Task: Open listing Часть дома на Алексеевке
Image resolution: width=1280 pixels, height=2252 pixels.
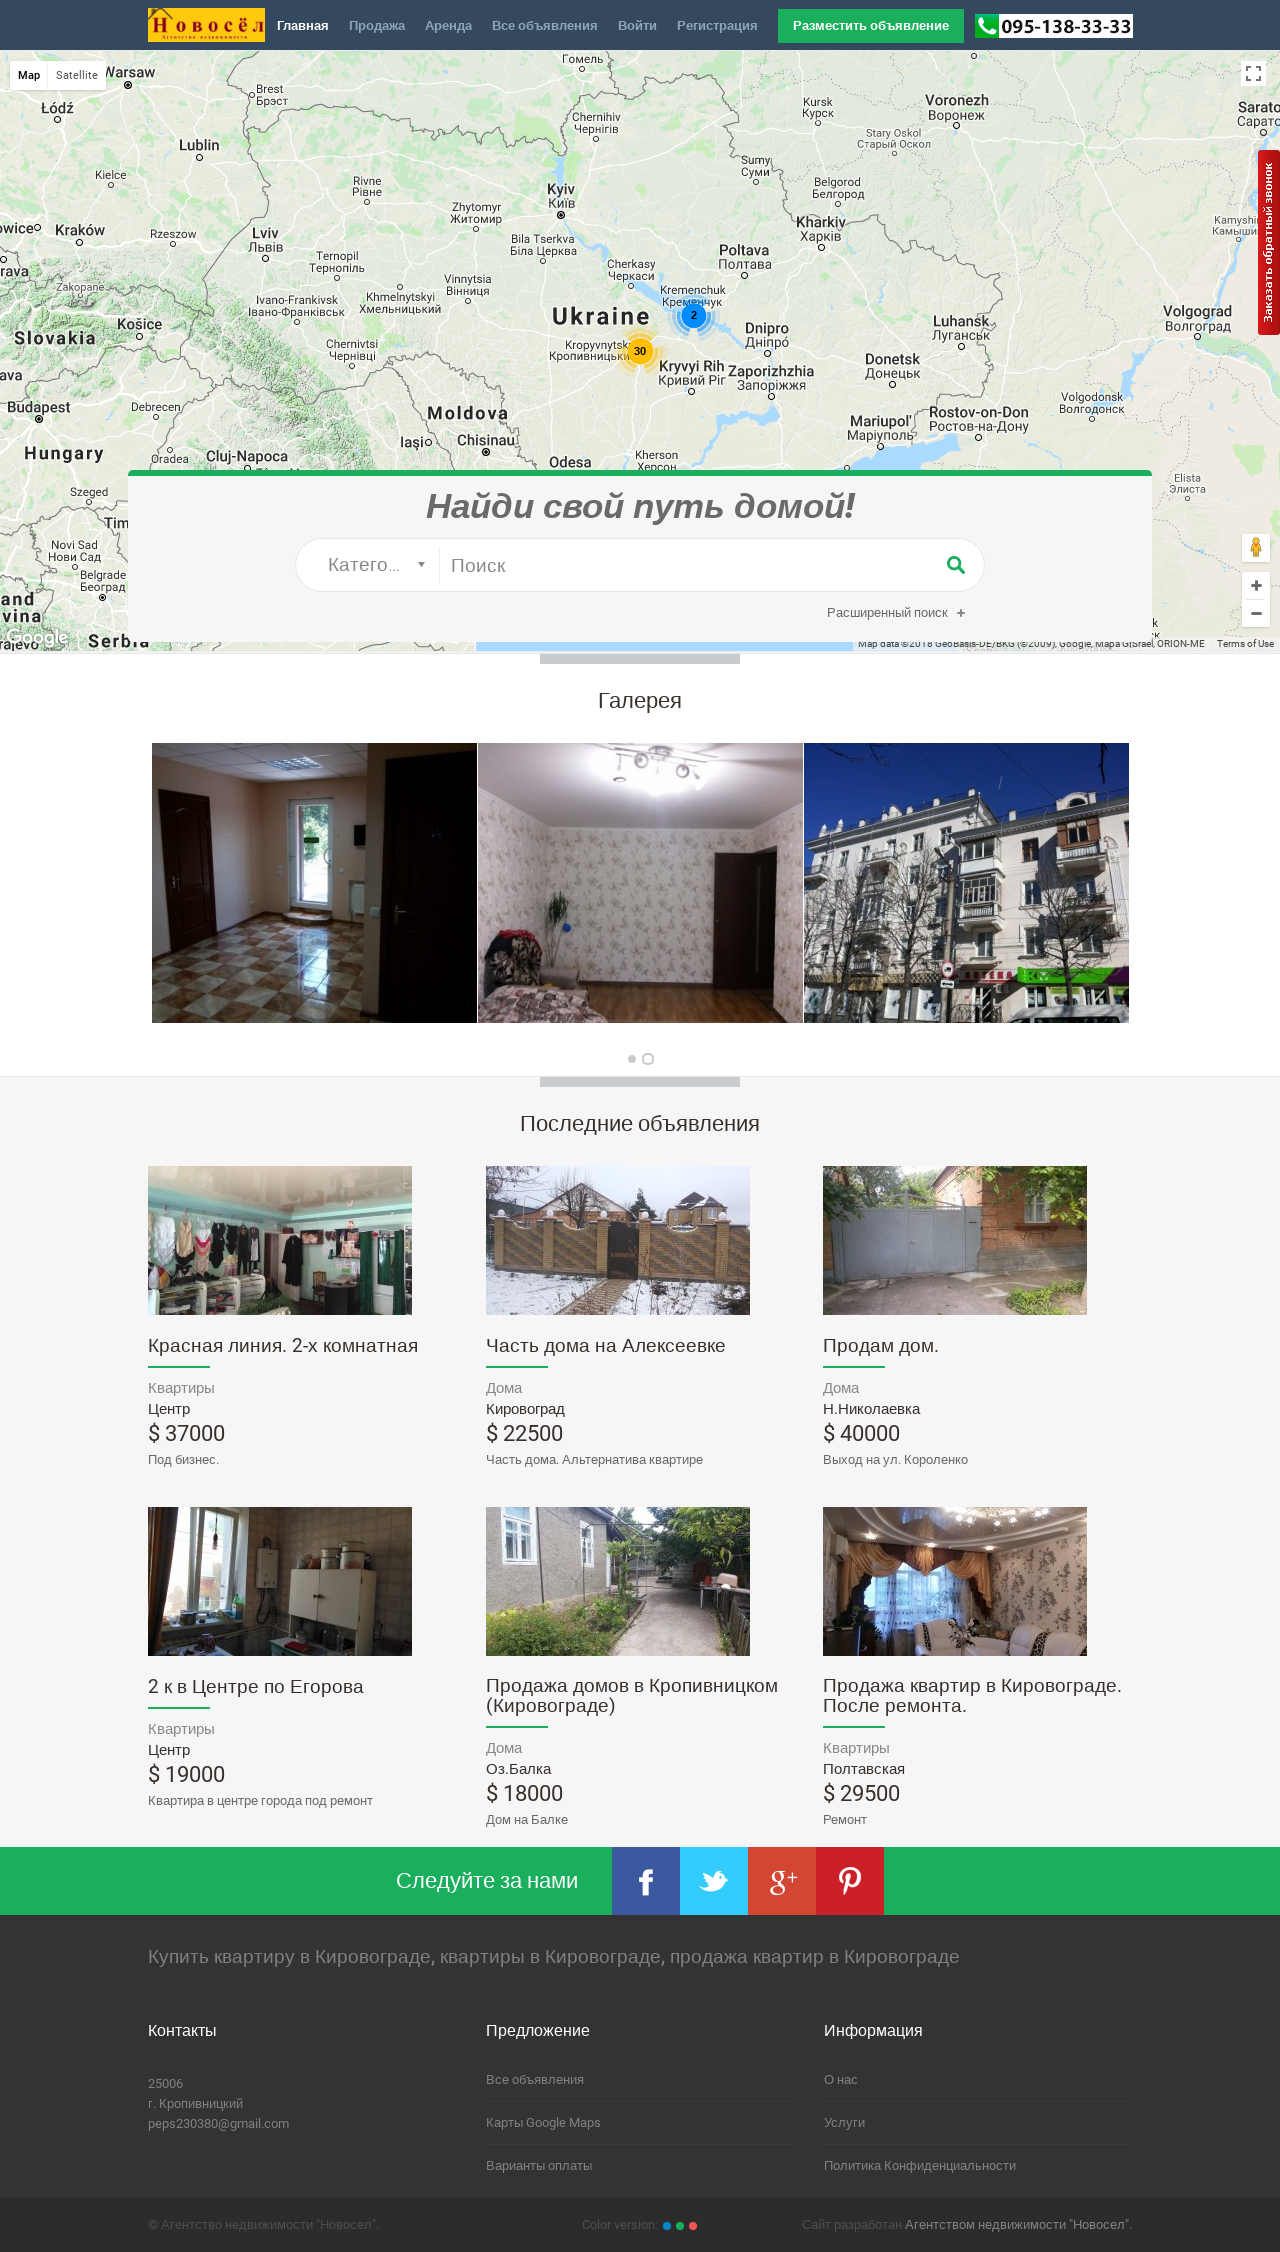Action: pos(606,1346)
